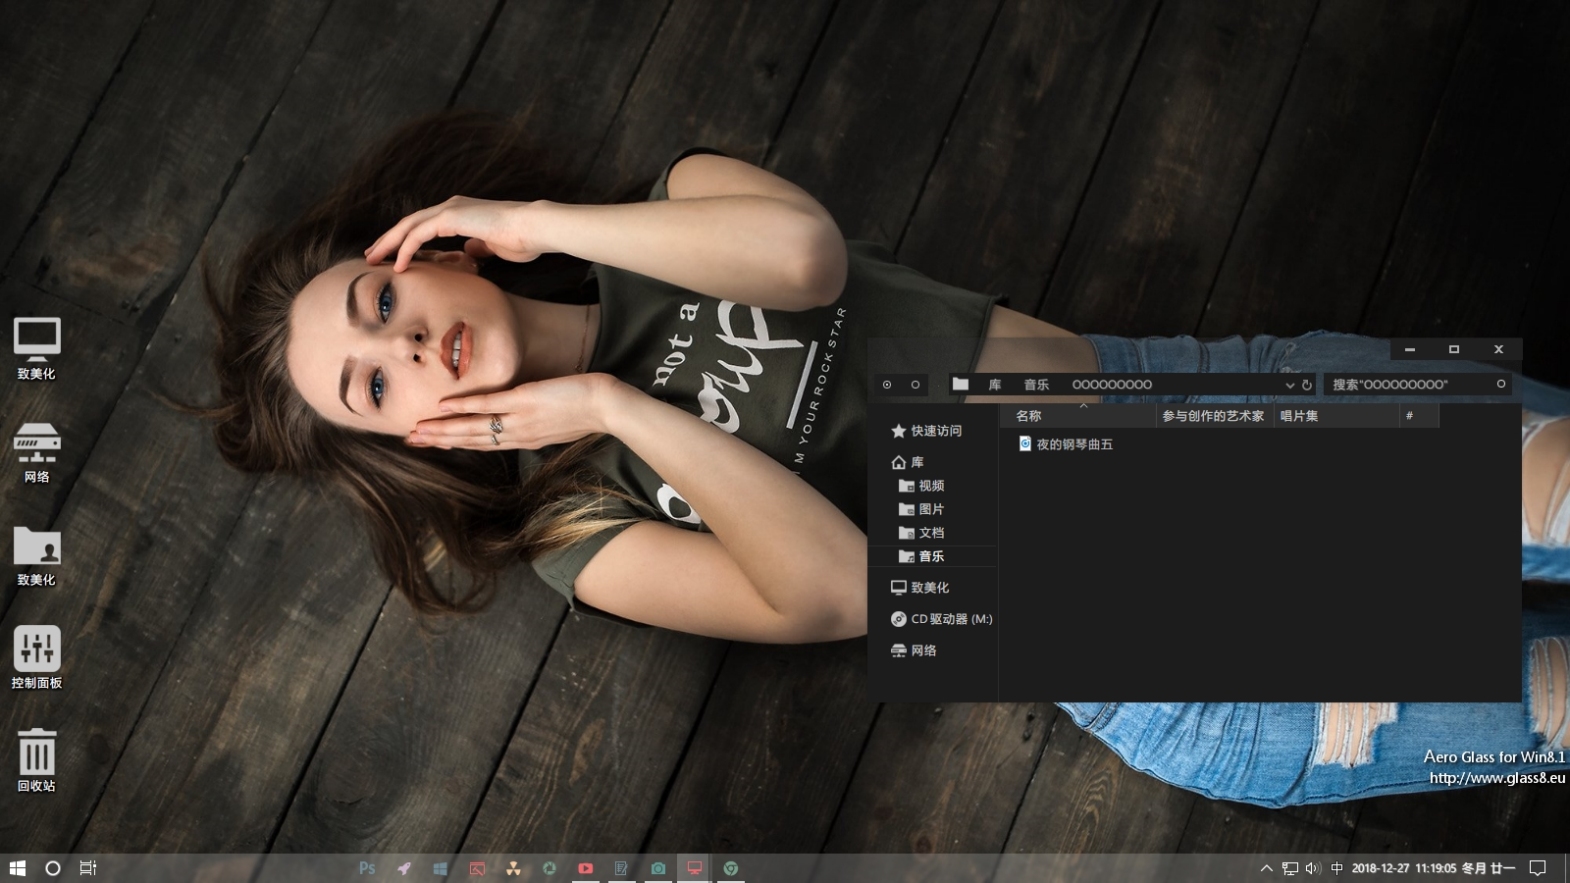This screenshot has height=883, width=1570.
Task: Sort by 参与创作的艺术家 column header
Action: point(1213,416)
